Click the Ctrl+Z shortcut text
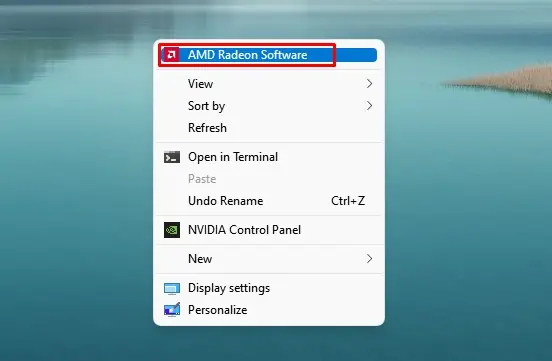 [x=348, y=201]
